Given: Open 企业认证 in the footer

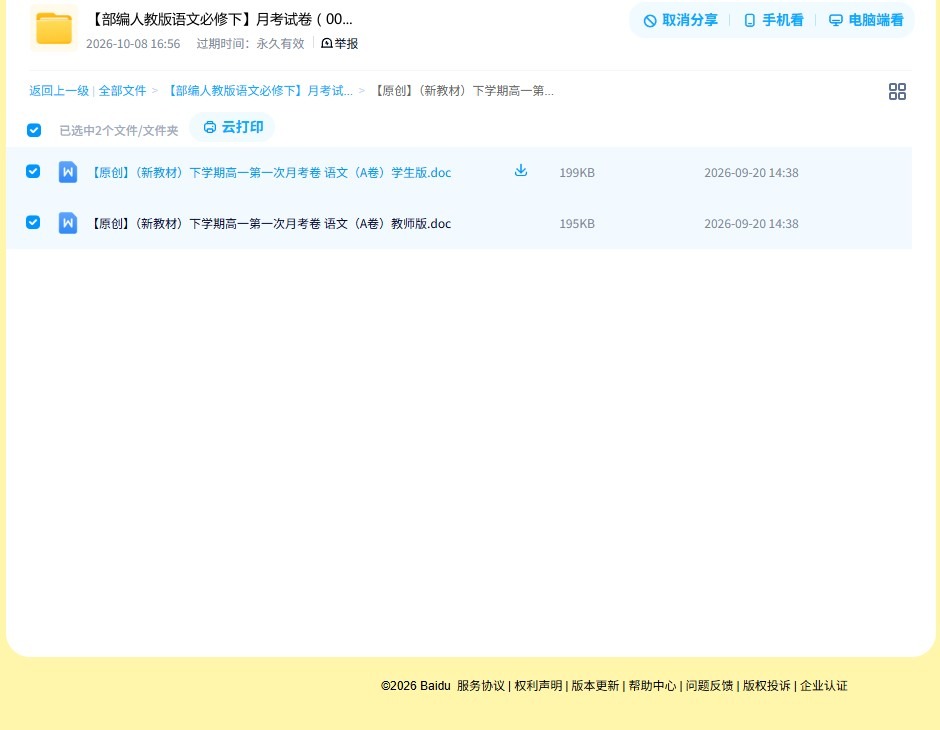Looking at the screenshot, I should coord(824,686).
